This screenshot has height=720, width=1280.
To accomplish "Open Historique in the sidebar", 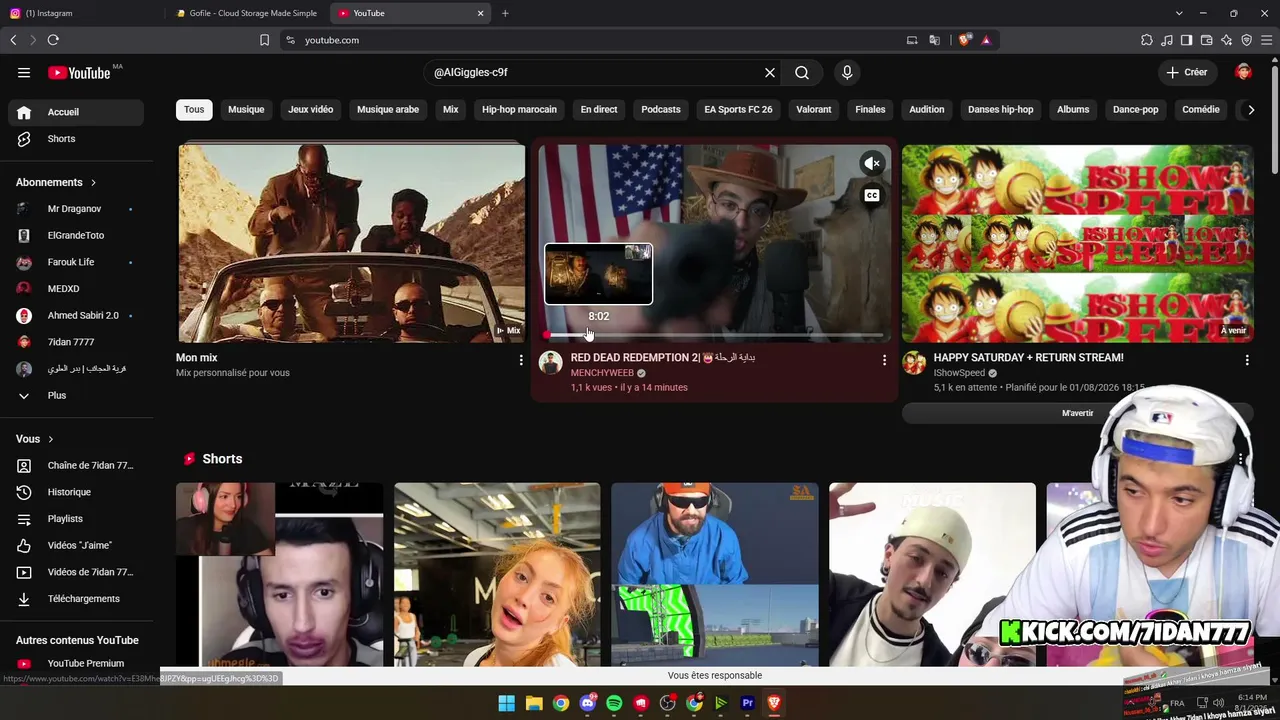I will (x=76, y=492).
